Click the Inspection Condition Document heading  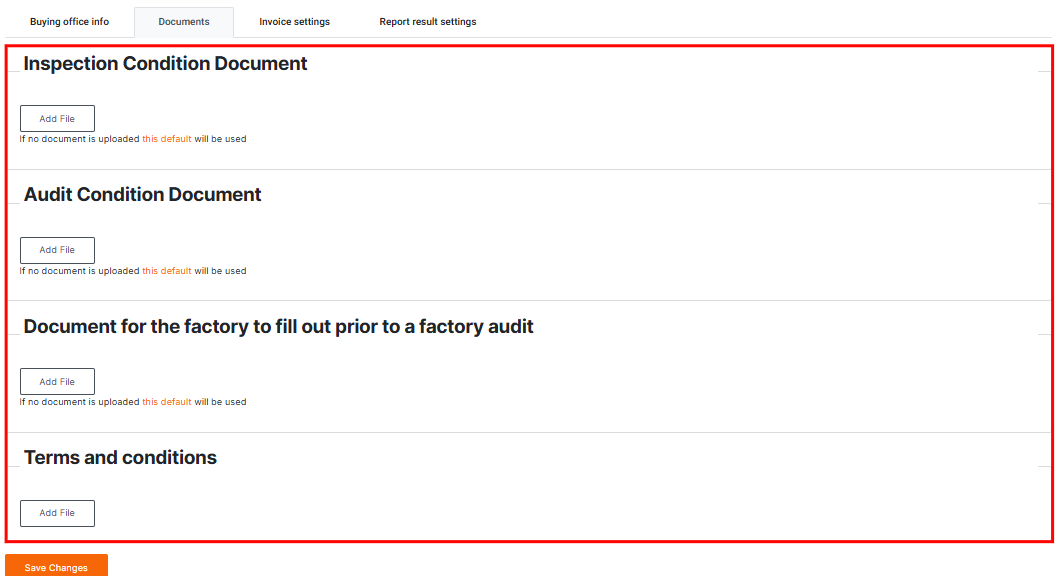165,64
